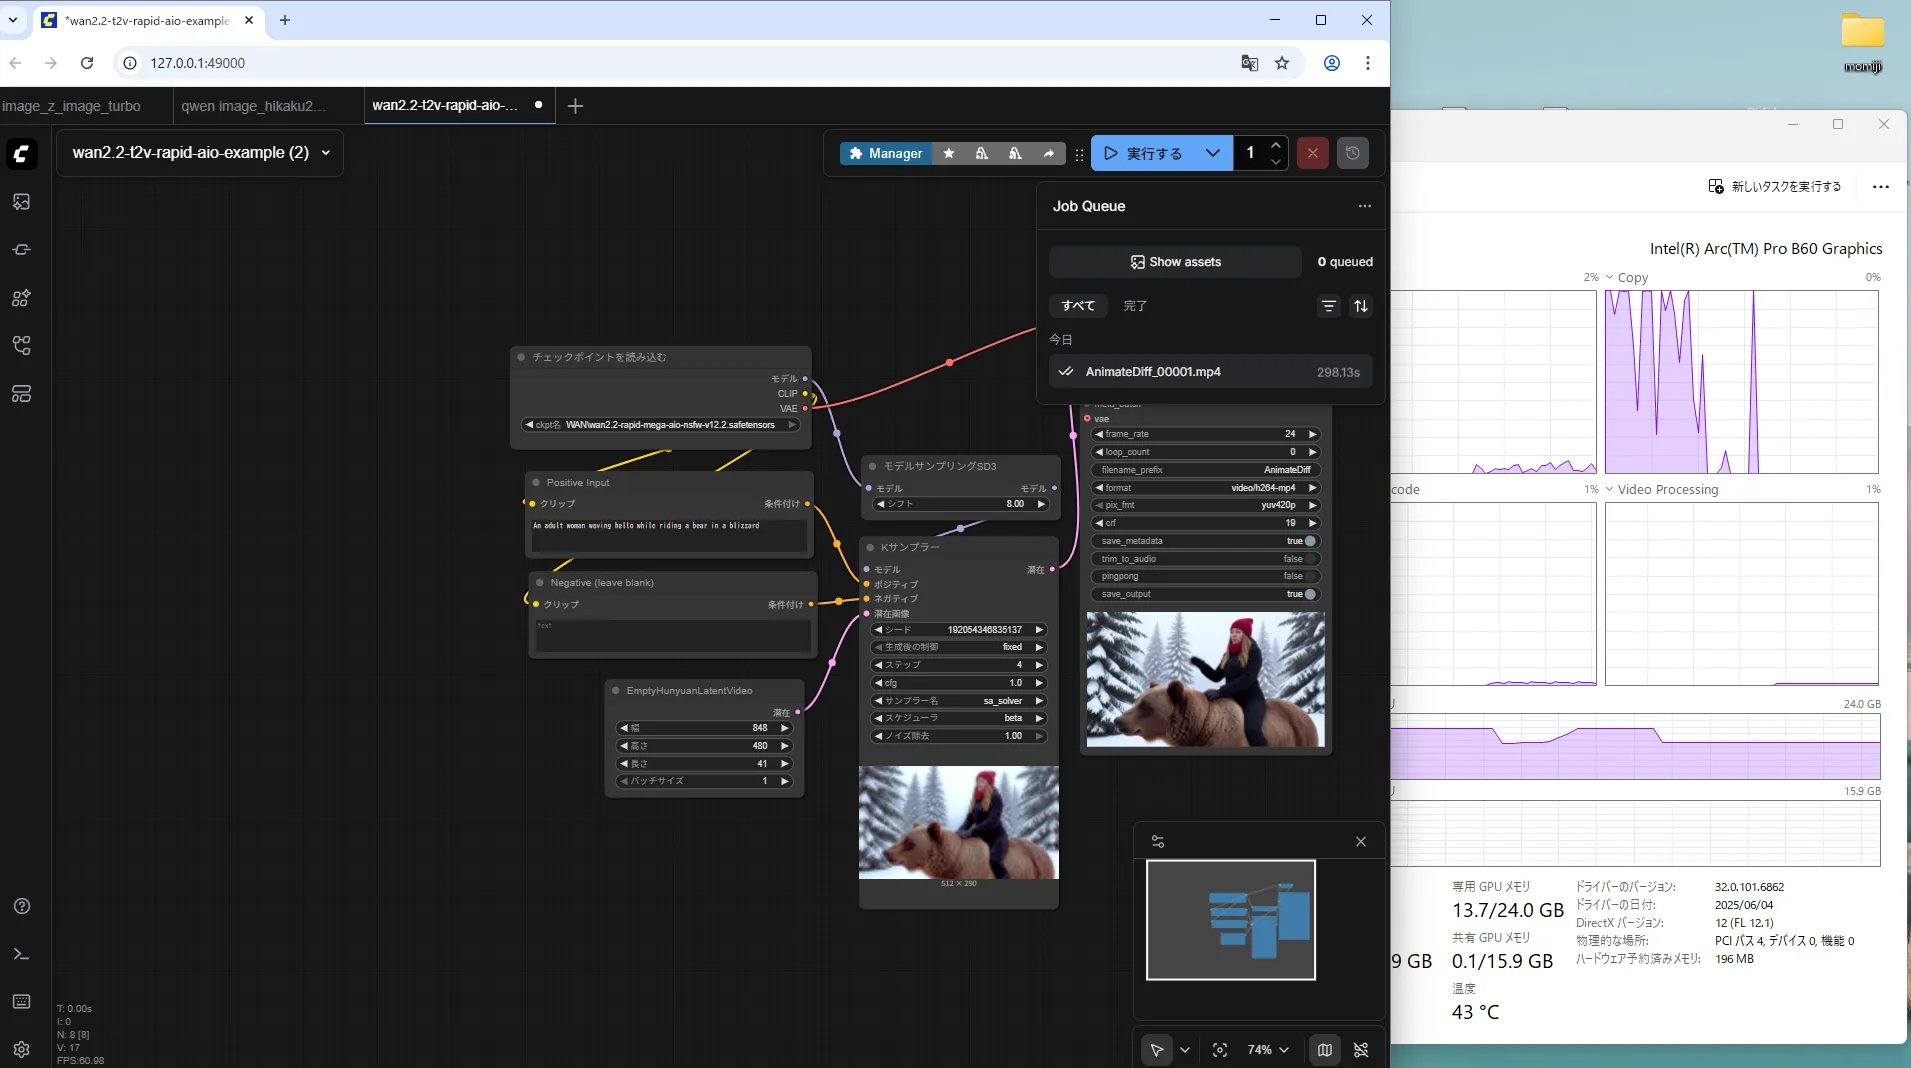
Task: Expand the workflow name dropdown
Action: 326,153
